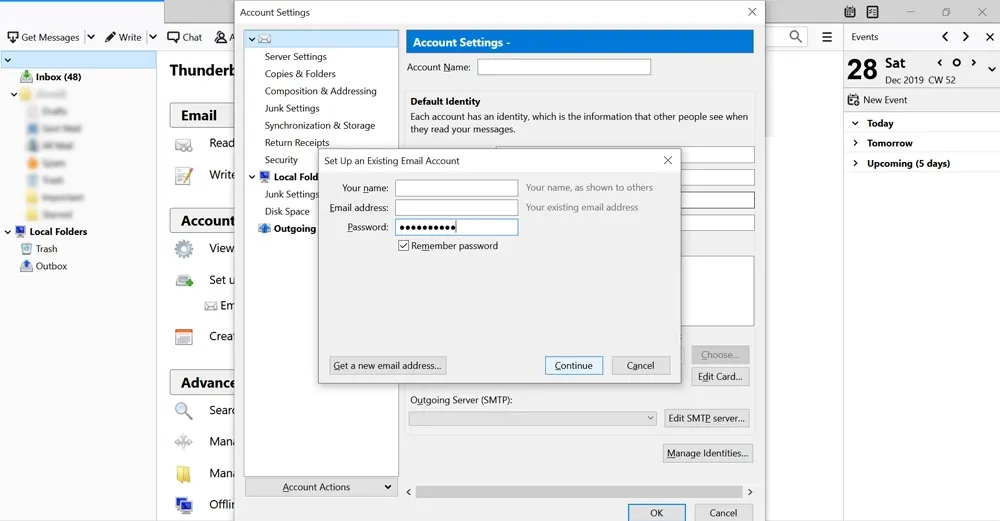Click the Write pencil button
This screenshot has width=1000, height=521.
[123, 37]
